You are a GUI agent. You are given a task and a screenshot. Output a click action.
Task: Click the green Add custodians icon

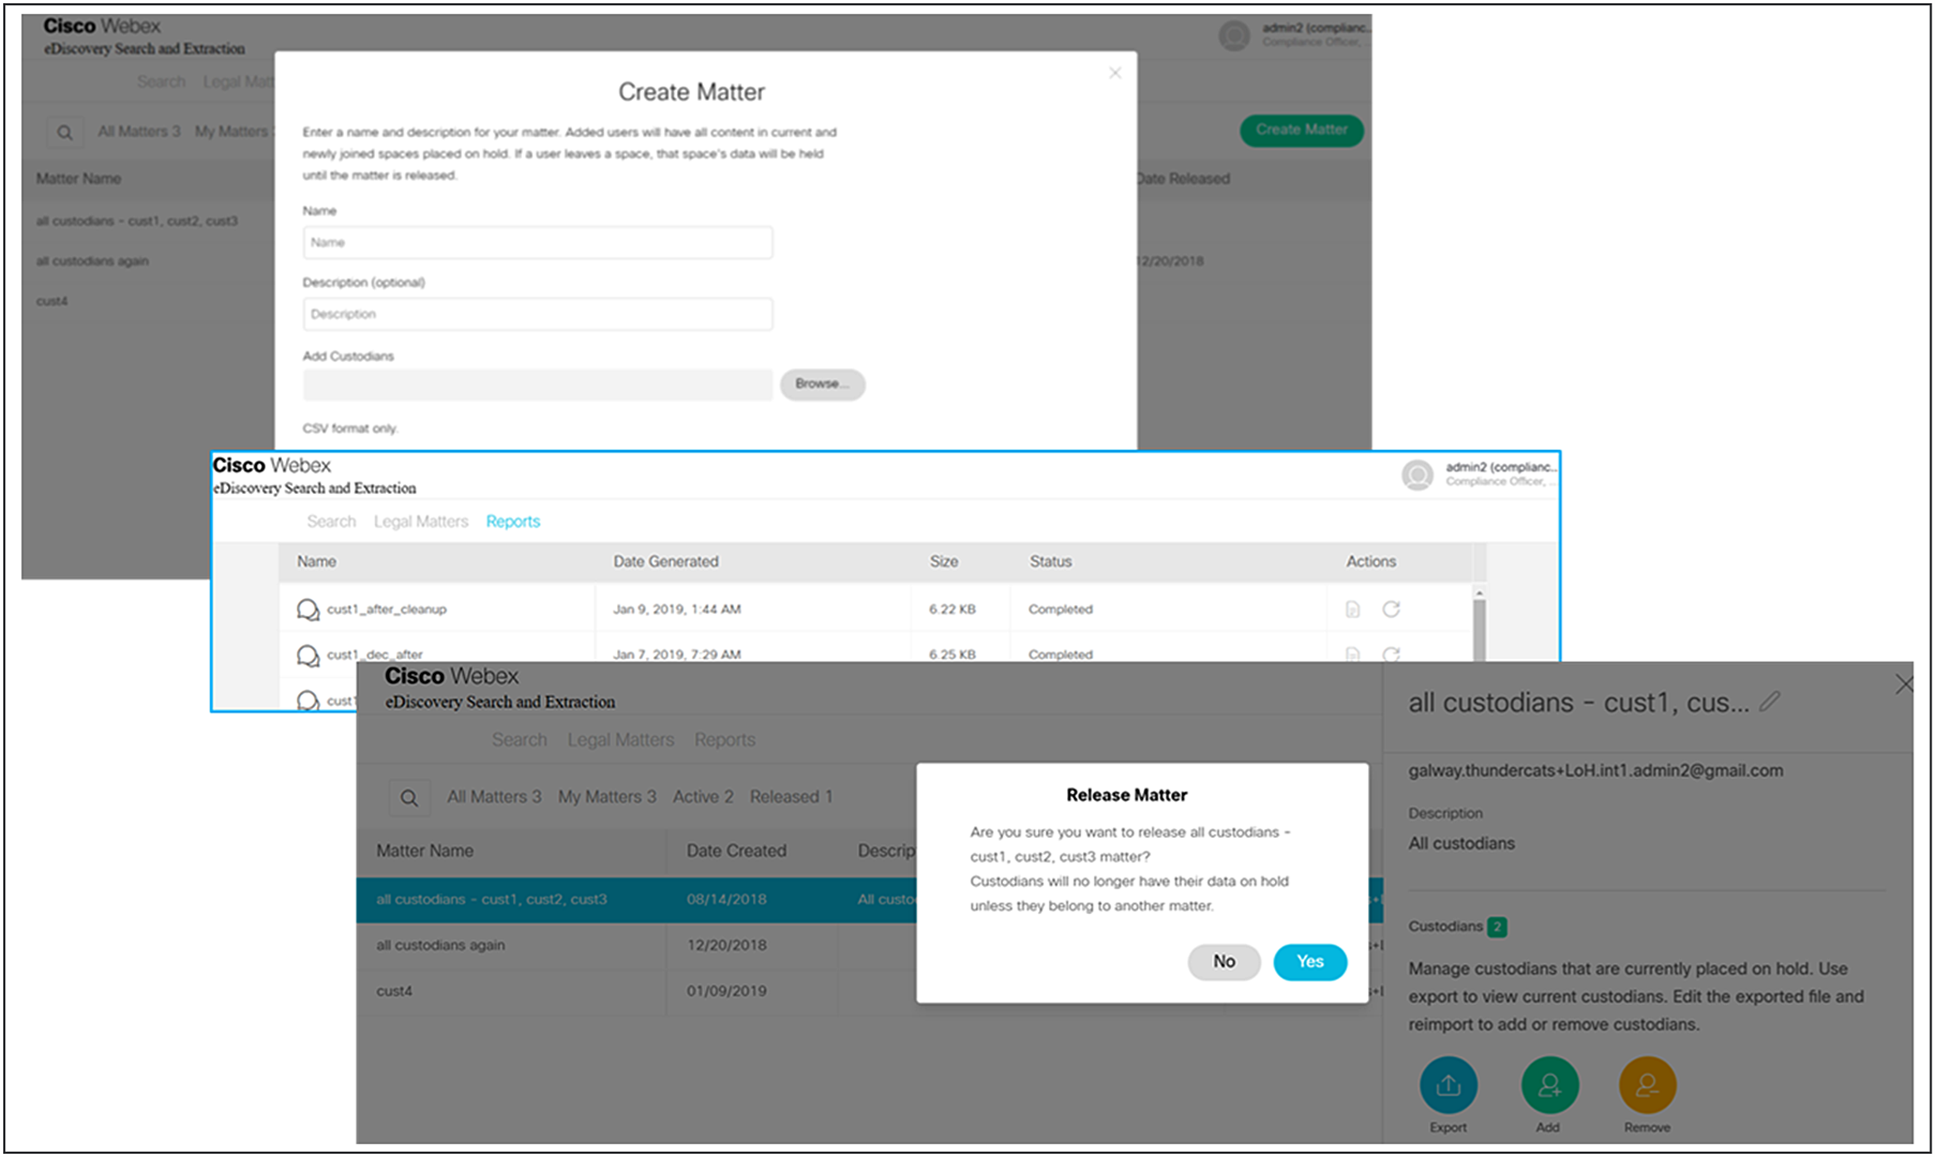click(x=1549, y=1085)
